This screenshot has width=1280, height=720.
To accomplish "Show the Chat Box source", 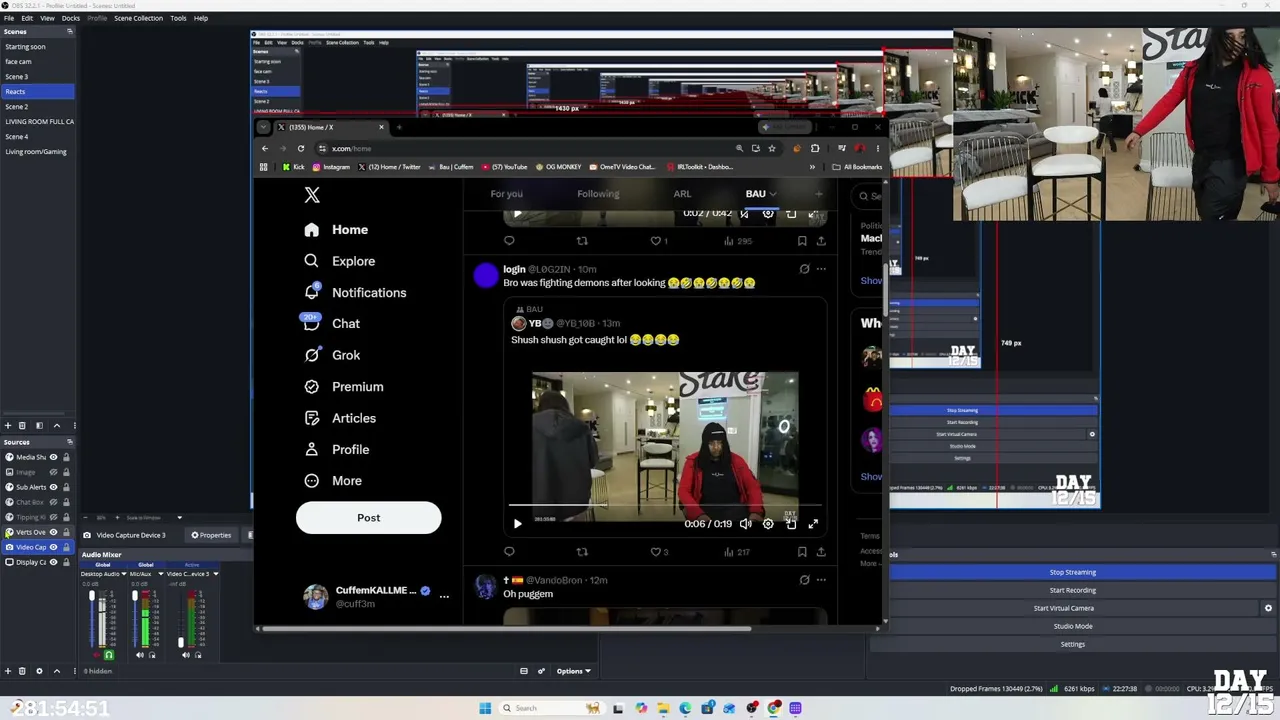I will (x=54, y=502).
